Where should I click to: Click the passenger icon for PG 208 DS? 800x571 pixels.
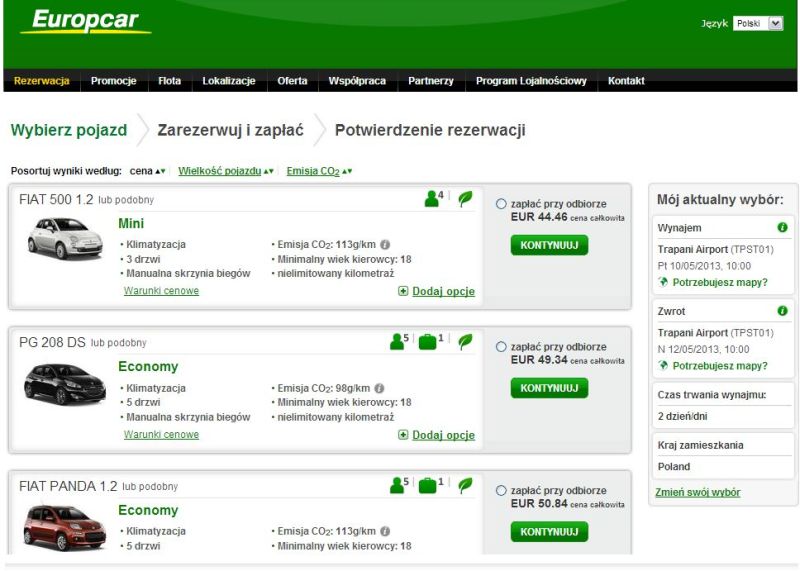click(398, 341)
